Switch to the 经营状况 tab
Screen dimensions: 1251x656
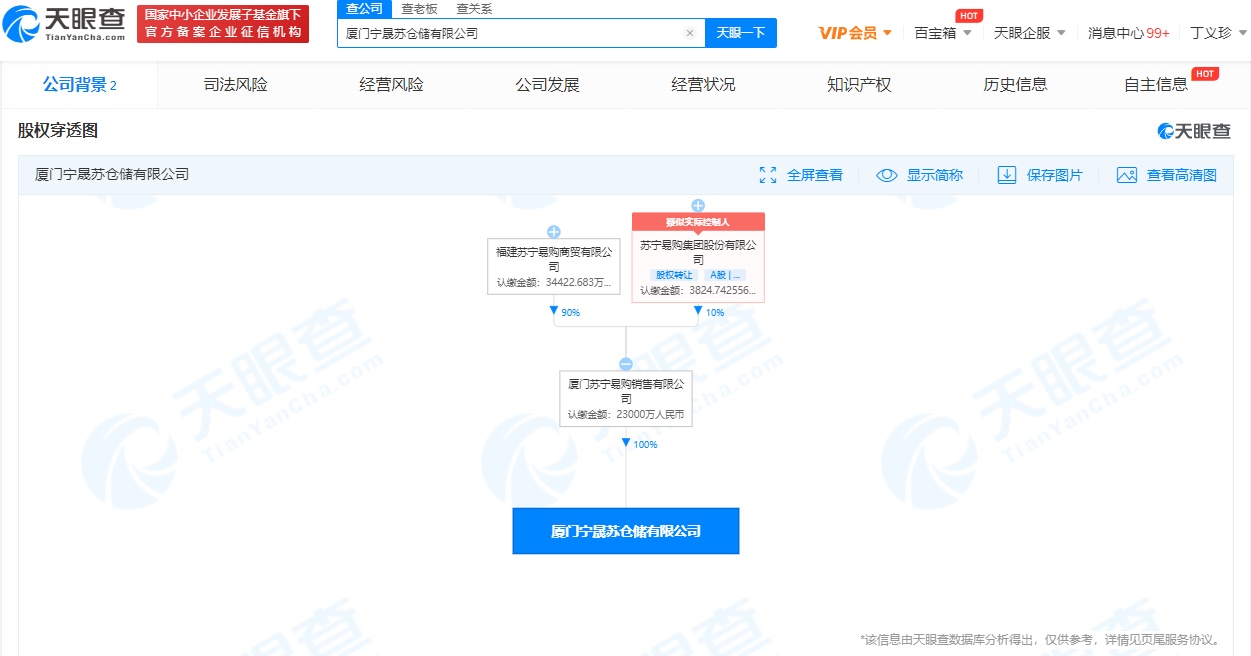click(x=704, y=85)
